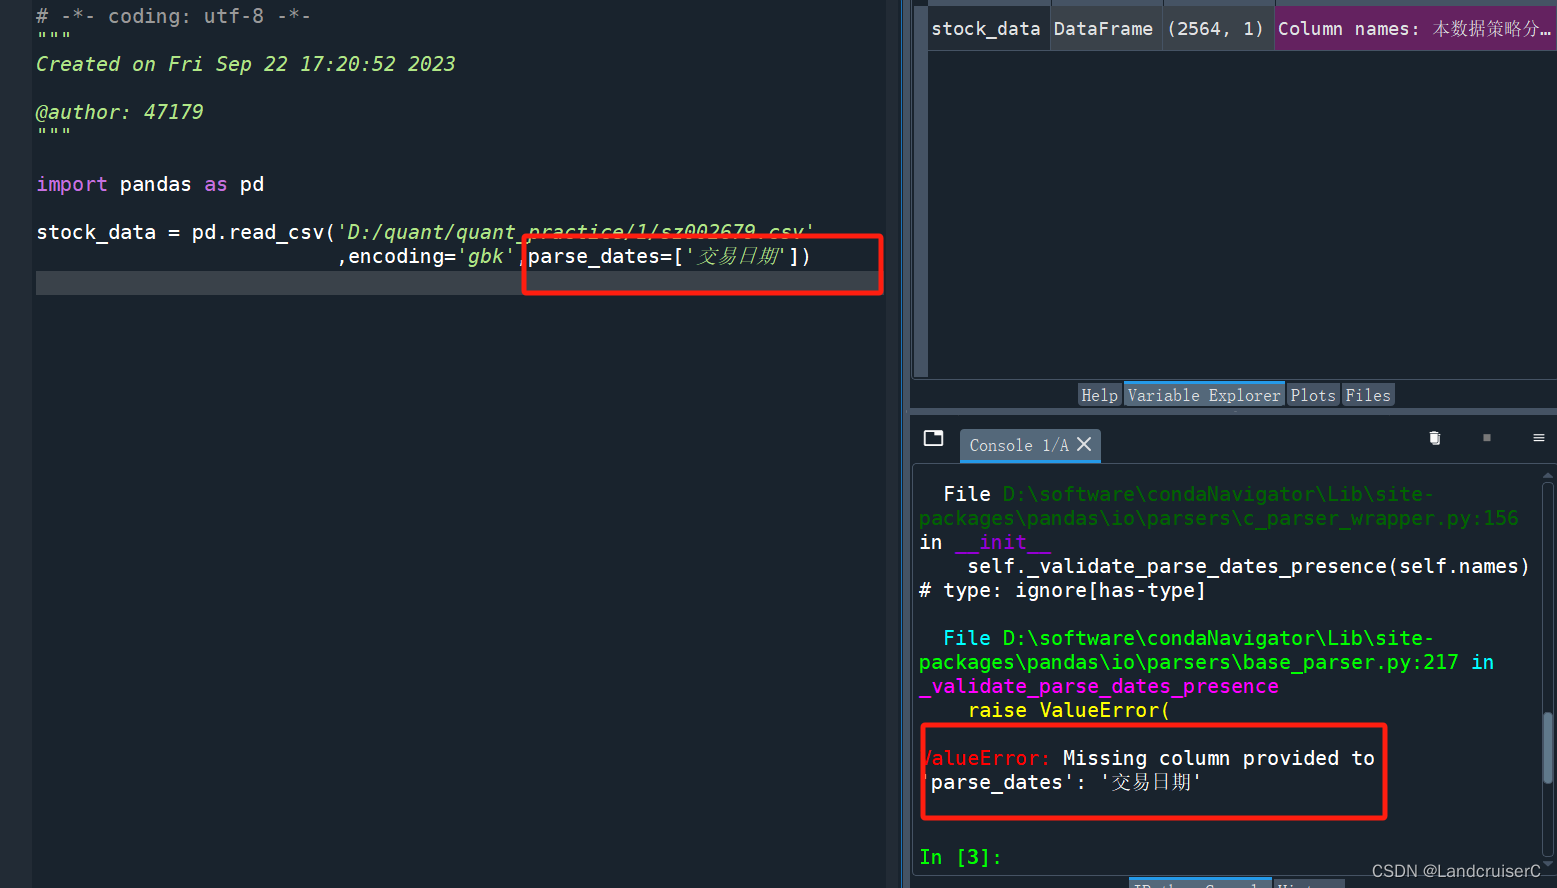Image resolution: width=1557 pixels, height=888 pixels.
Task: Open the Plots panel
Action: tap(1313, 394)
